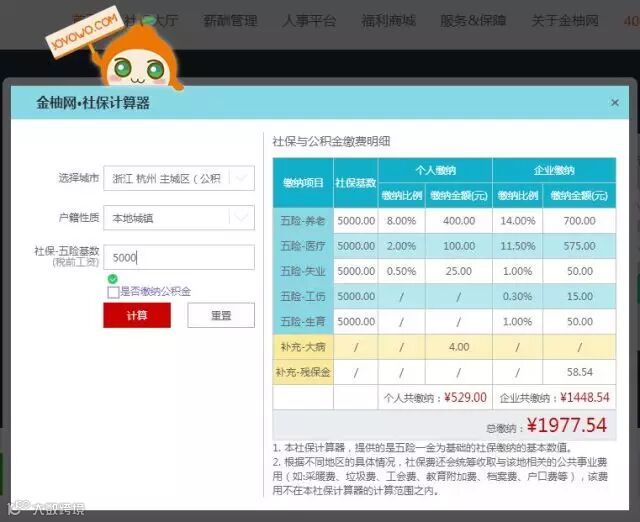The image size is (640, 522).
Task: Click the 575.00 company medical amount
Action: pyautogui.click(x=579, y=246)
